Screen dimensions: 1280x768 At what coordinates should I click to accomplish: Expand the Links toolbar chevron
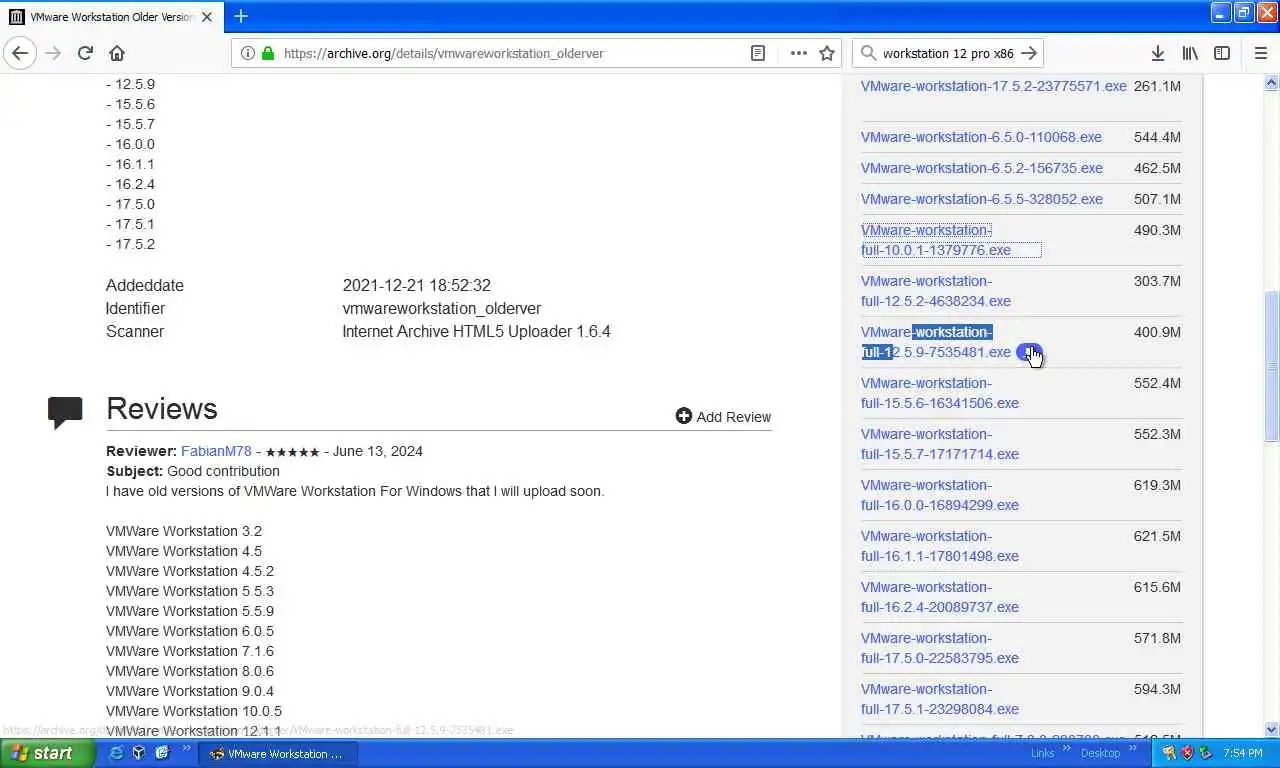pos(1066,748)
